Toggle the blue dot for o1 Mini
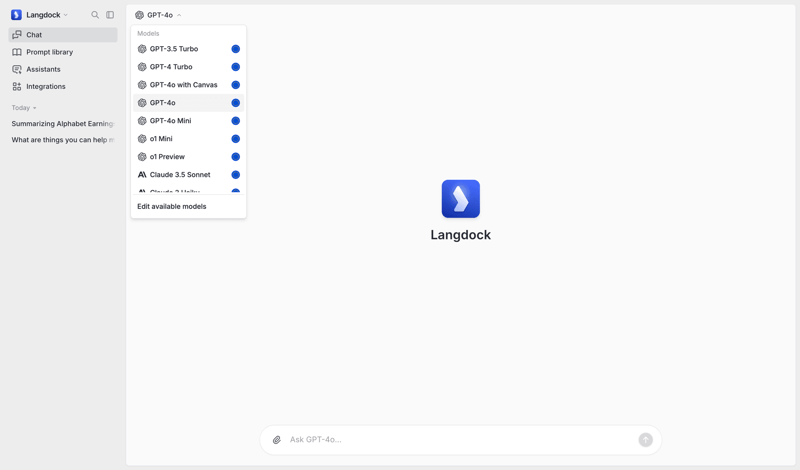Screen dimensions: 800x470 pos(236,139)
